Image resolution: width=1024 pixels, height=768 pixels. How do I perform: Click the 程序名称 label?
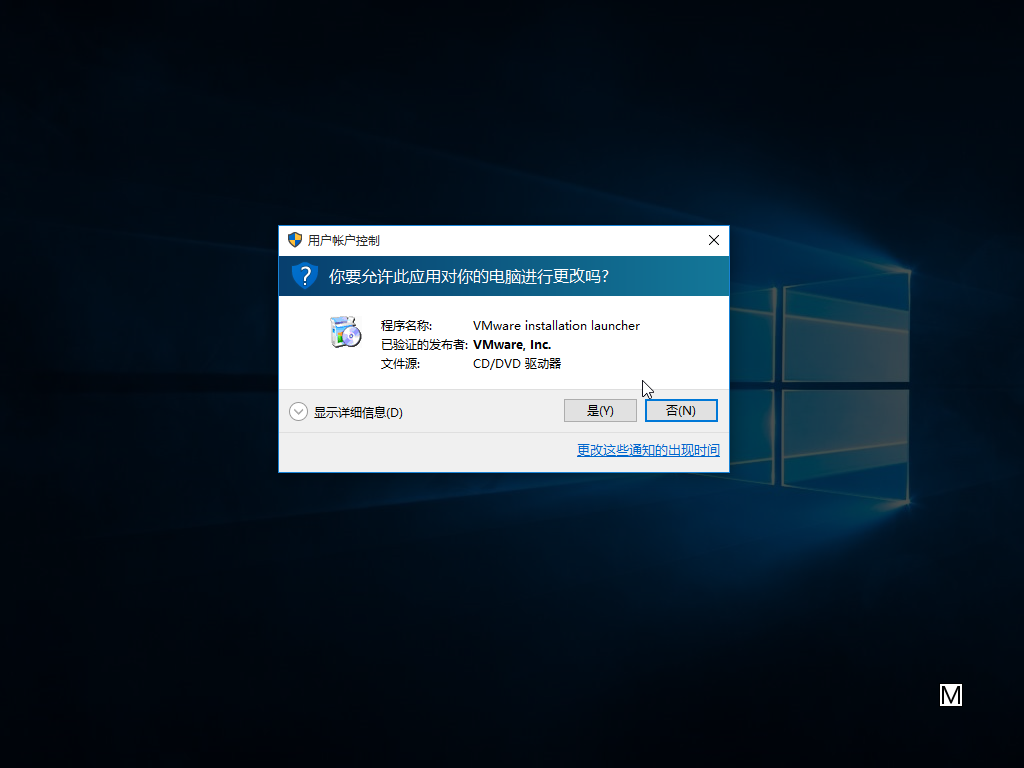(406, 325)
